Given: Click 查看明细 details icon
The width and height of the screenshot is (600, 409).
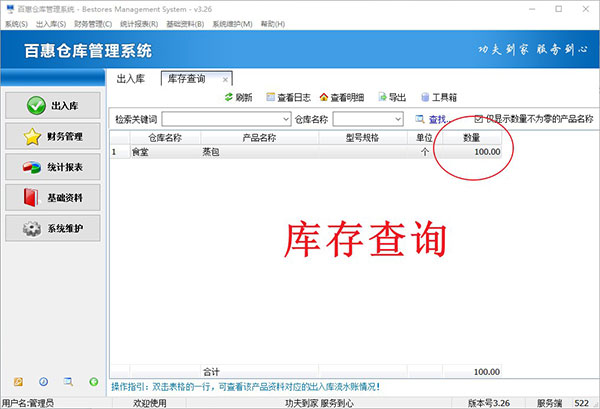Looking at the screenshot, I should tap(344, 97).
